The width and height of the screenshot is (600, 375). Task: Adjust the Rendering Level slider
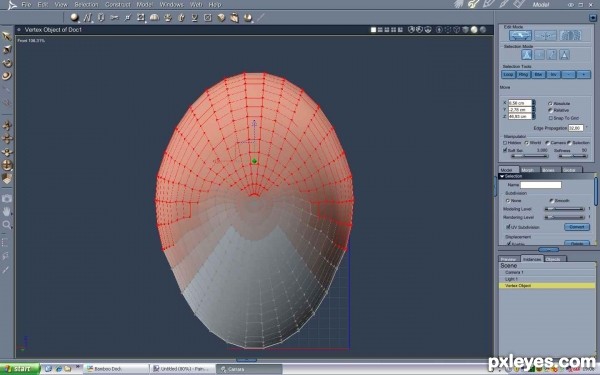(564, 217)
